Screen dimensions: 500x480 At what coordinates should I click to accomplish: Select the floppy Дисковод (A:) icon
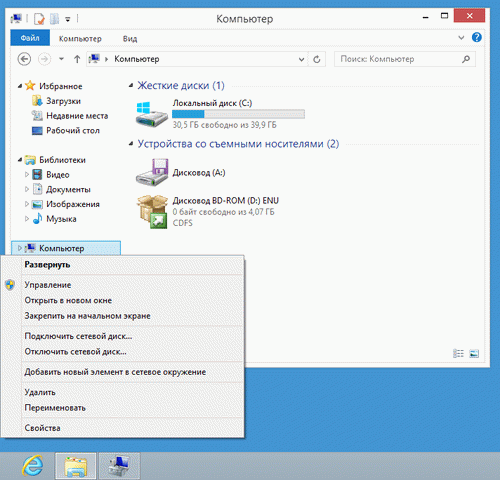(x=152, y=172)
